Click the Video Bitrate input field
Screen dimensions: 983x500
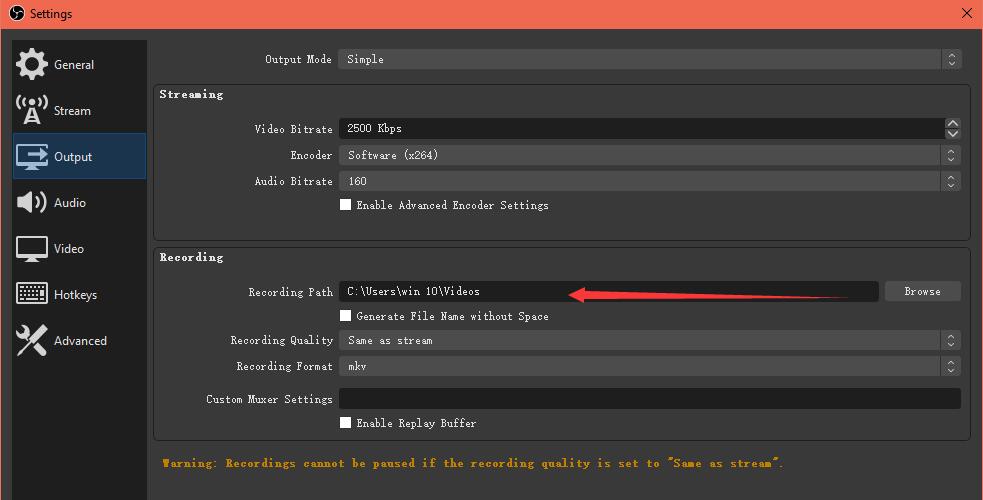pos(641,128)
